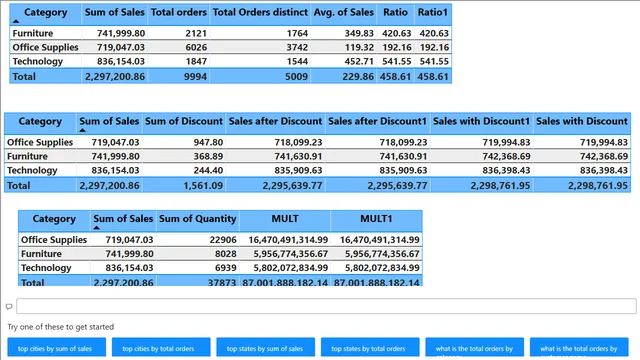Click value 3742 in Total Orders distinct column
This screenshot has height=360, width=640.
[x=297, y=47]
